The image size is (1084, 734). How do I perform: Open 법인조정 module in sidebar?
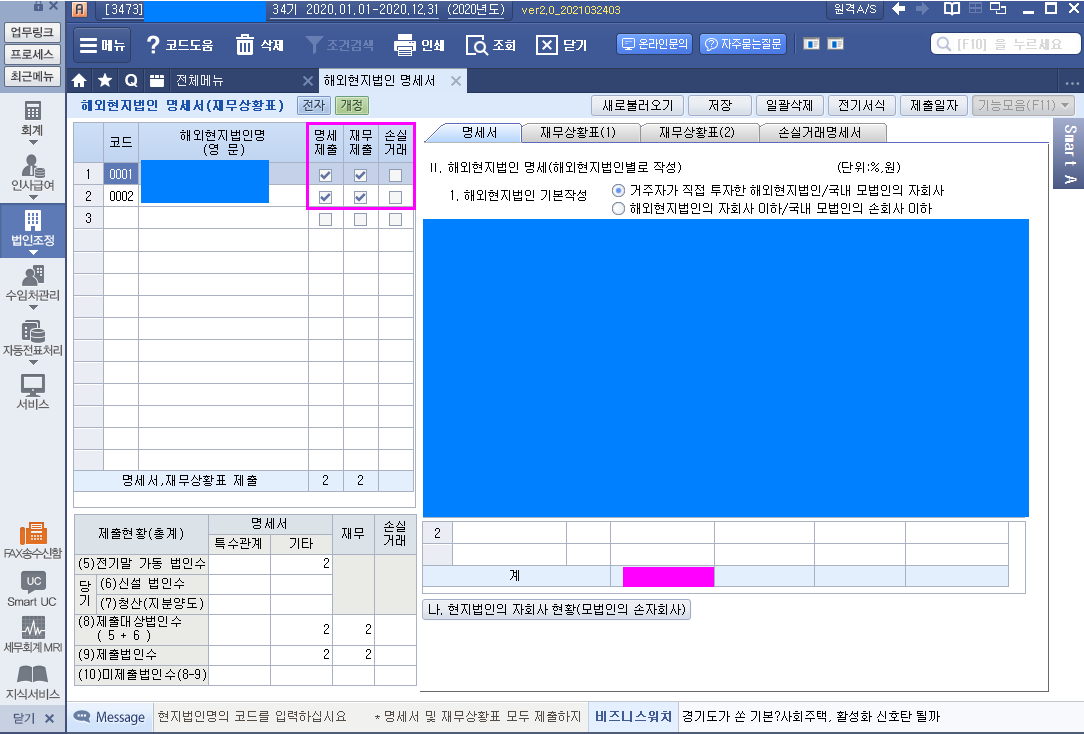click(x=32, y=229)
